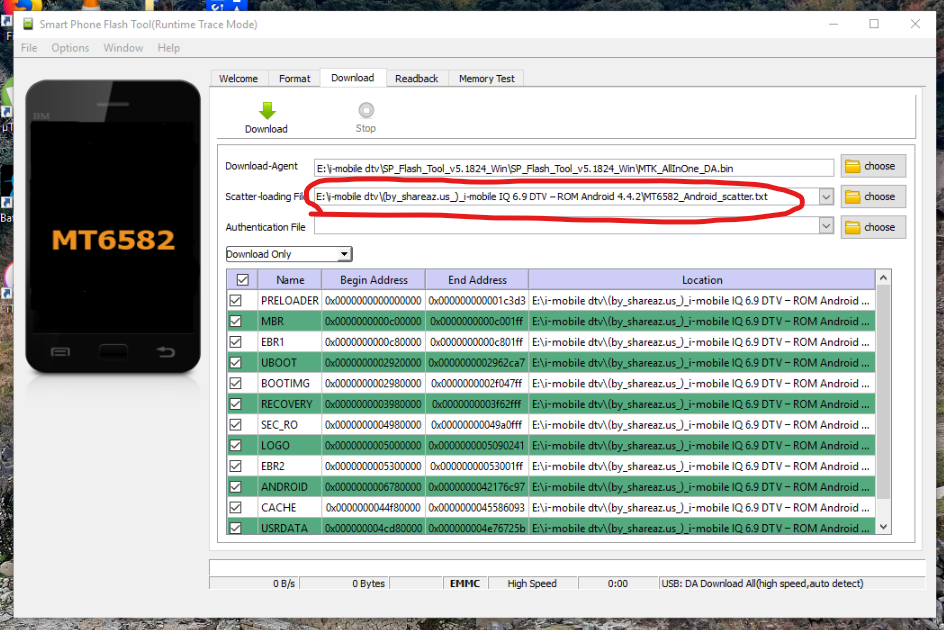This screenshot has width=944, height=630.
Task: Expand the Authentication File dropdown arrow
Action: tap(826, 226)
